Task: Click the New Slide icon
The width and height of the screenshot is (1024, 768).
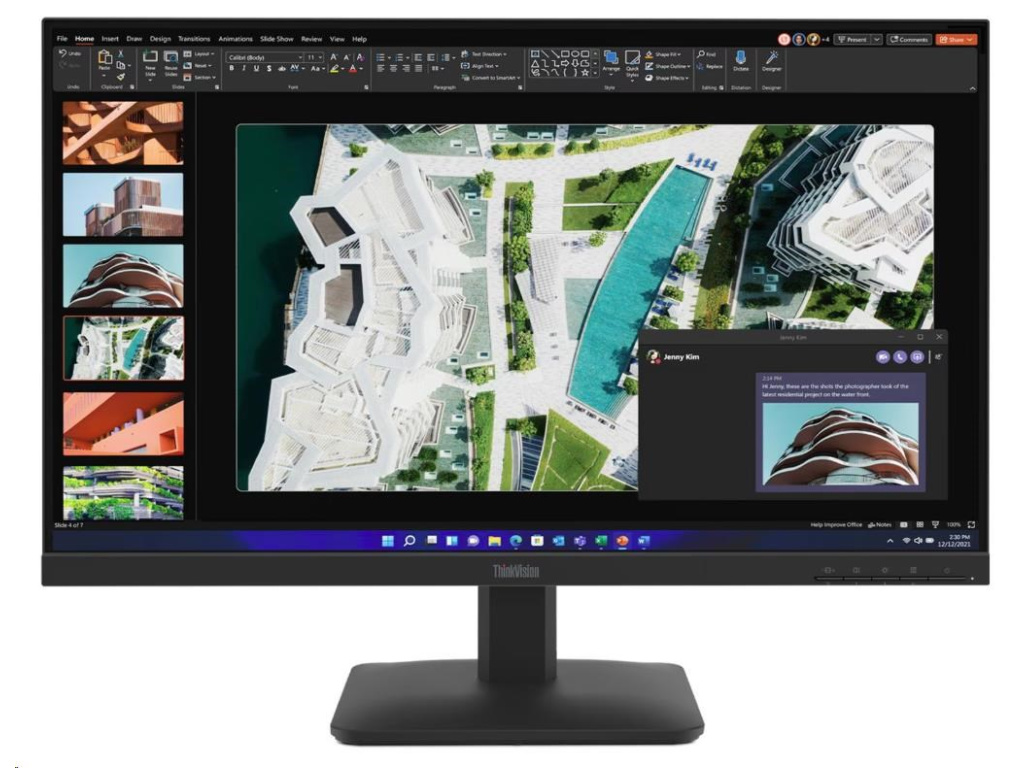Action: (150, 57)
